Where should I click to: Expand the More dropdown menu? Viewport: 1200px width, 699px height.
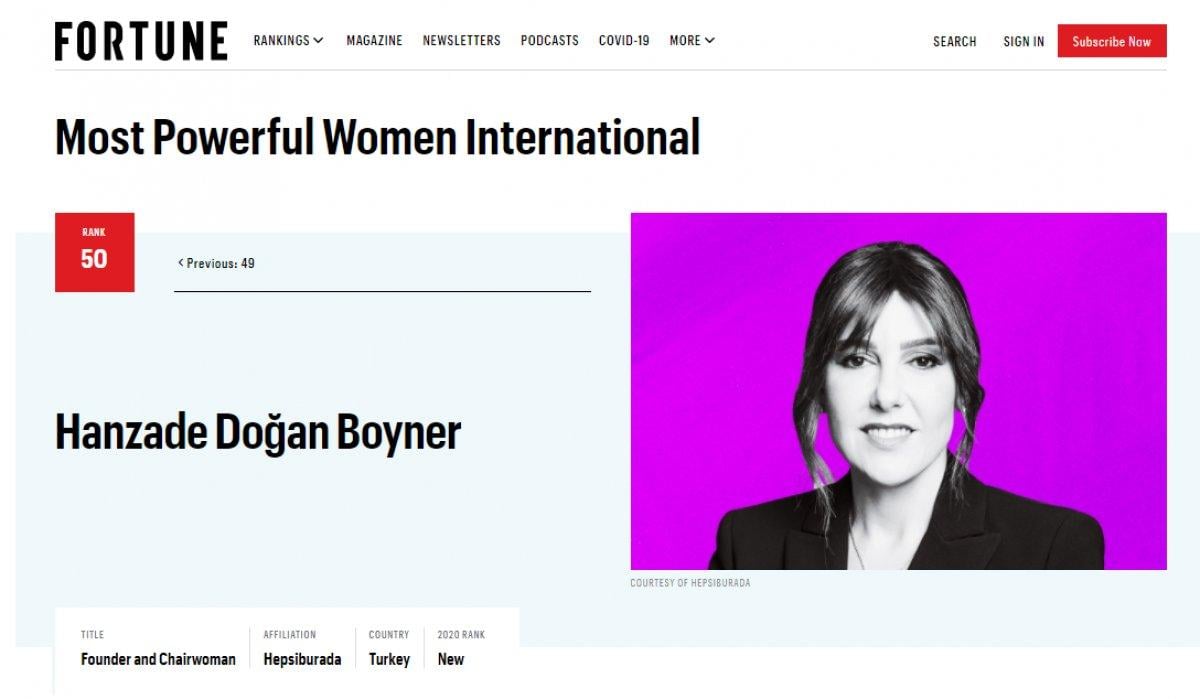coord(692,41)
